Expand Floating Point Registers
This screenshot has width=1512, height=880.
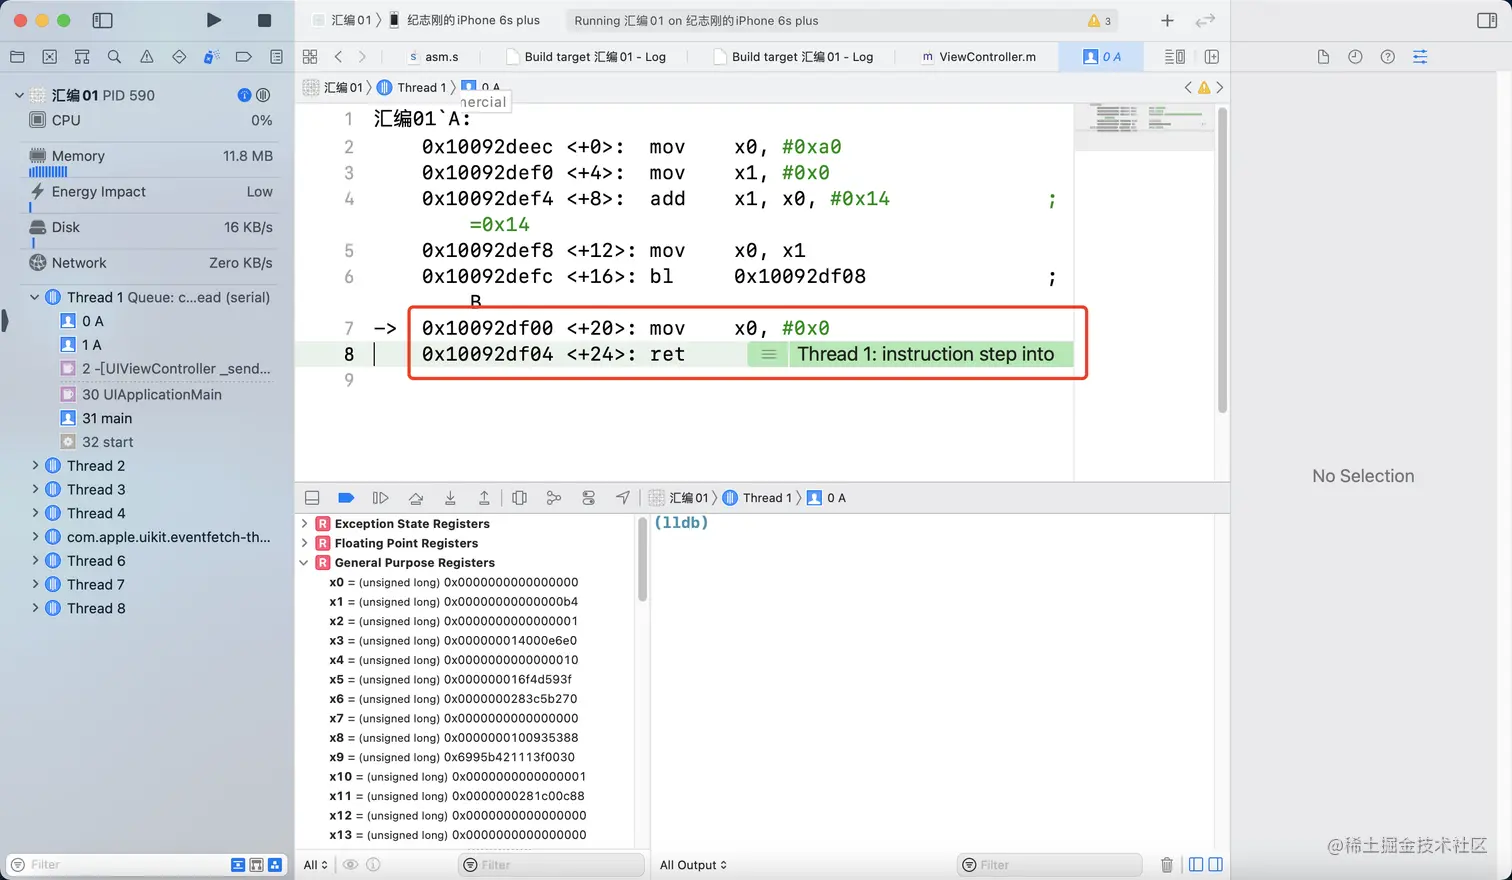click(304, 543)
